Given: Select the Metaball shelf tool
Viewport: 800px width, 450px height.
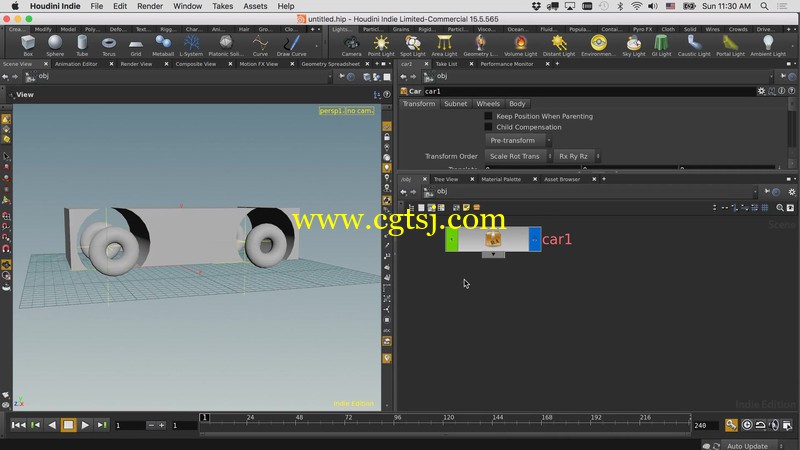Looking at the screenshot, I should (x=163, y=45).
